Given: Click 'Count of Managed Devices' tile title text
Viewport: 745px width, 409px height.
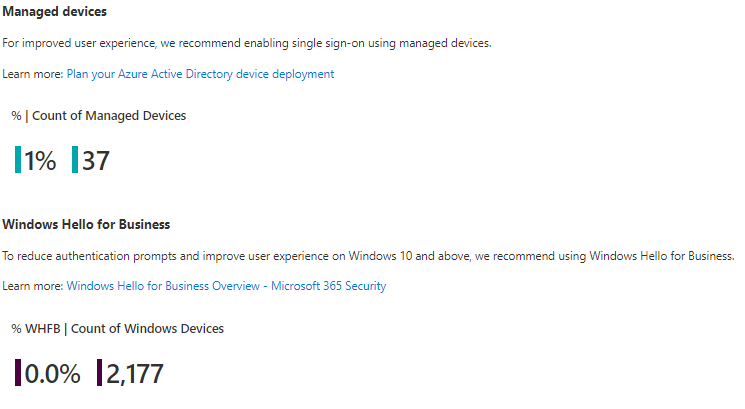Looking at the screenshot, I should 109,116.
